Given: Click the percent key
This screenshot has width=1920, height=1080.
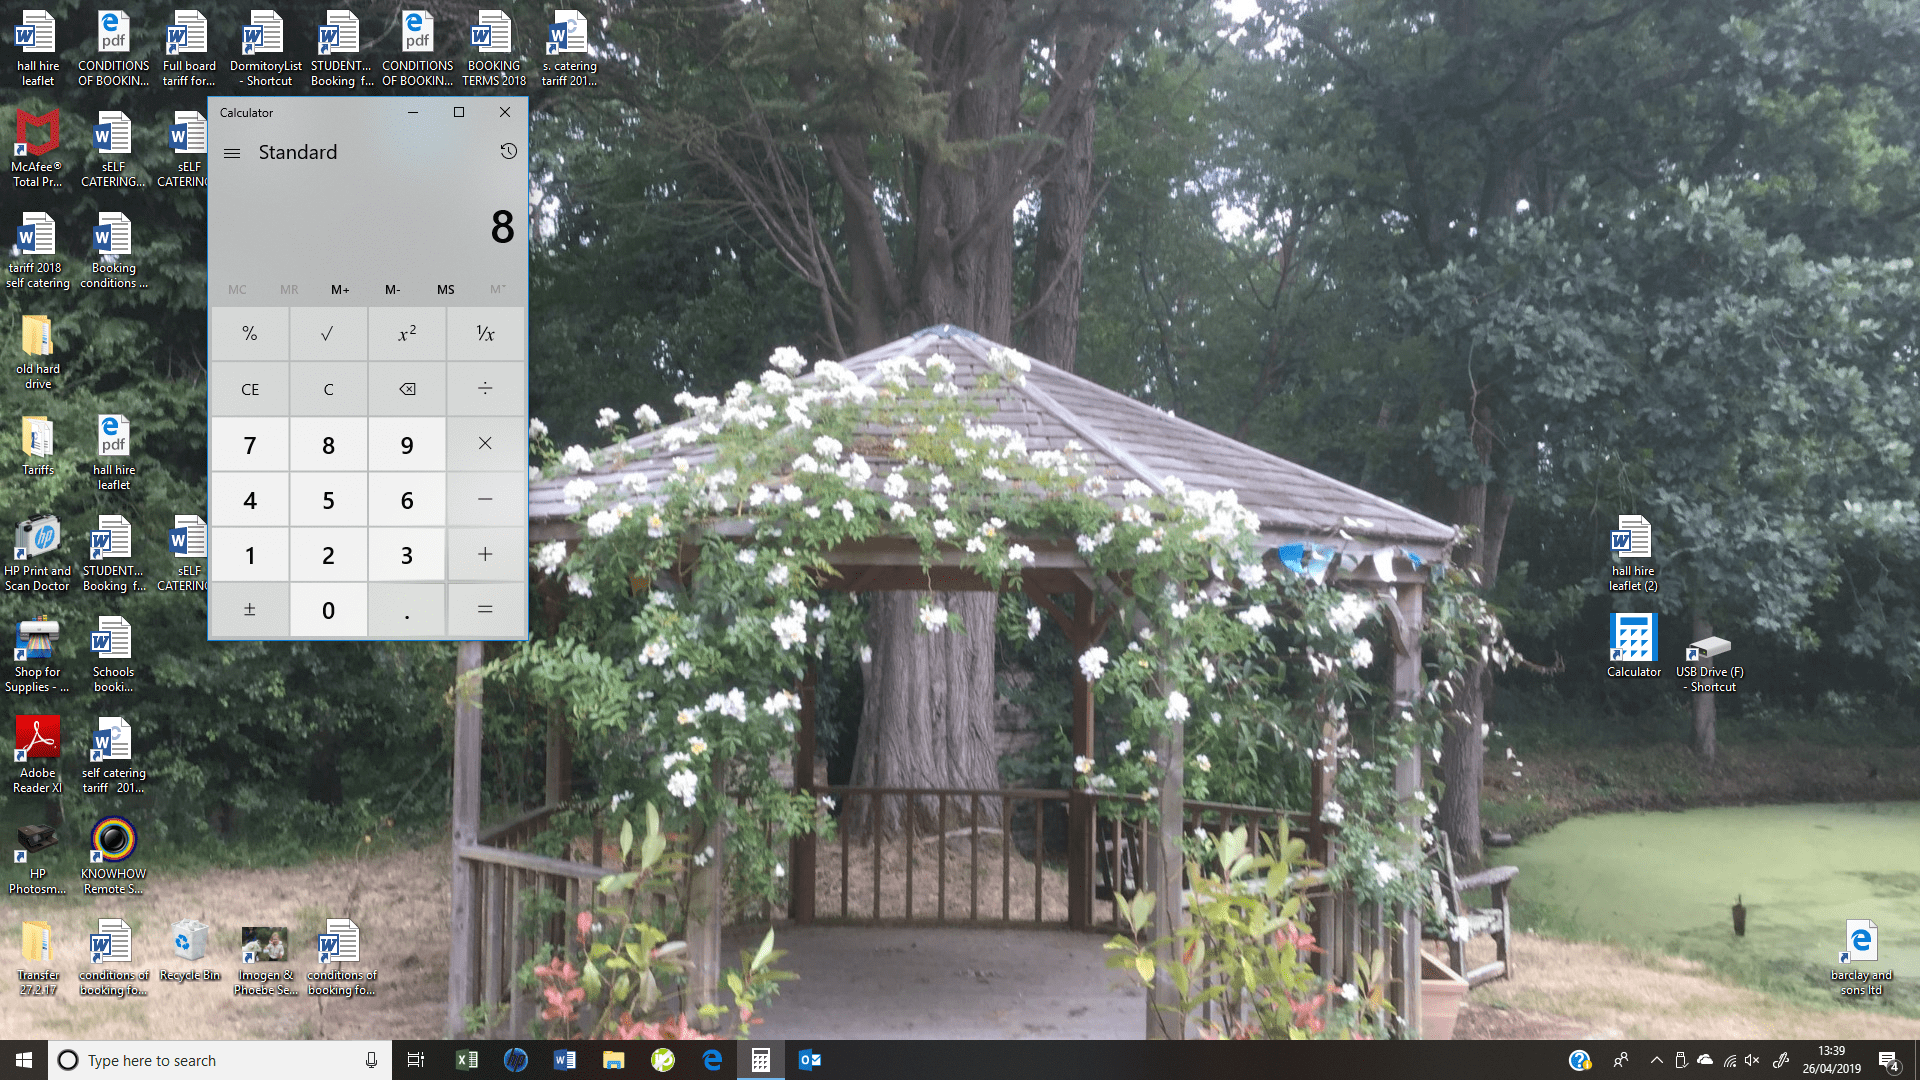Looking at the screenshot, I should point(250,334).
